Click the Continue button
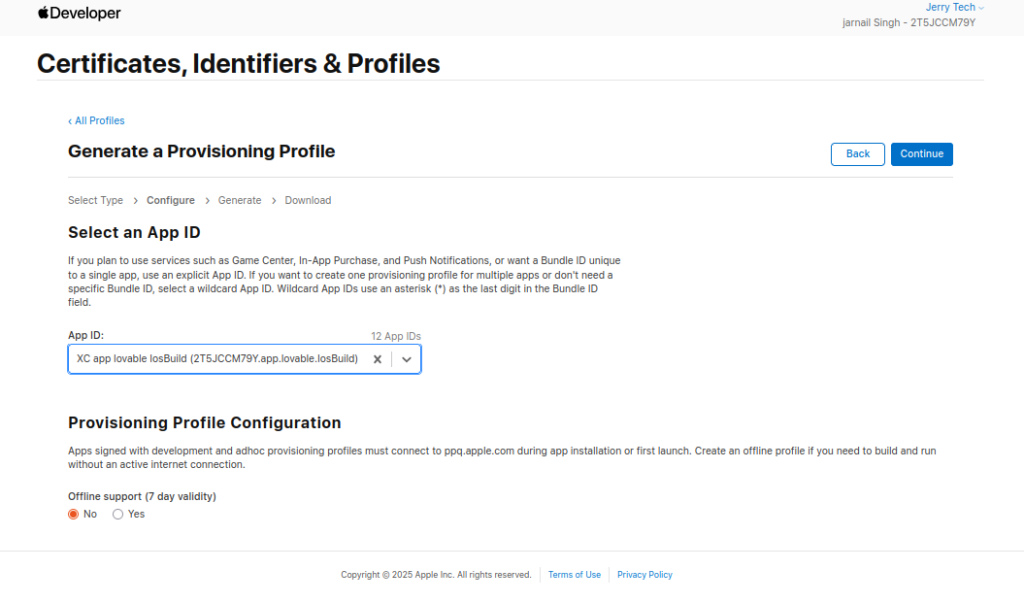The width and height of the screenshot is (1024, 603). [x=921, y=154]
